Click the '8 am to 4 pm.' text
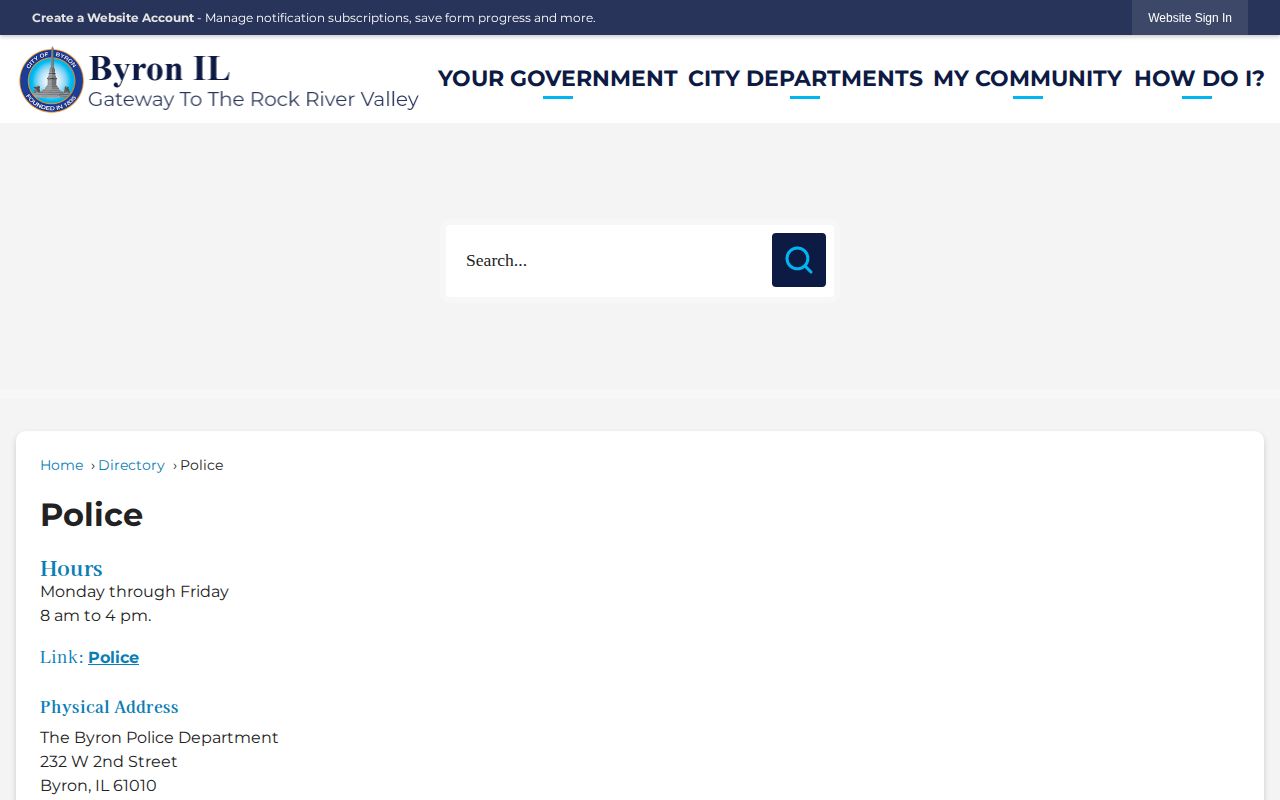This screenshot has height=800, width=1280. [x=96, y=615]
